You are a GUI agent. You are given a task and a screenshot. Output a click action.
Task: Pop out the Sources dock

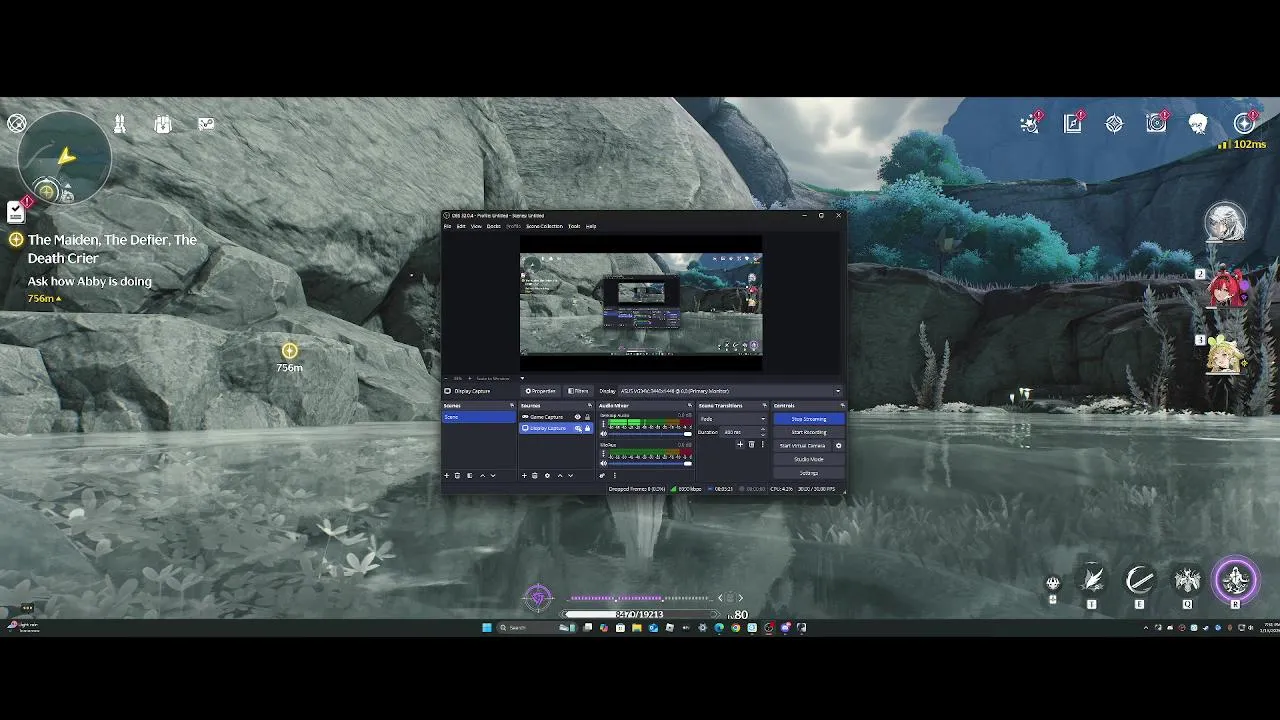(590, 405)
